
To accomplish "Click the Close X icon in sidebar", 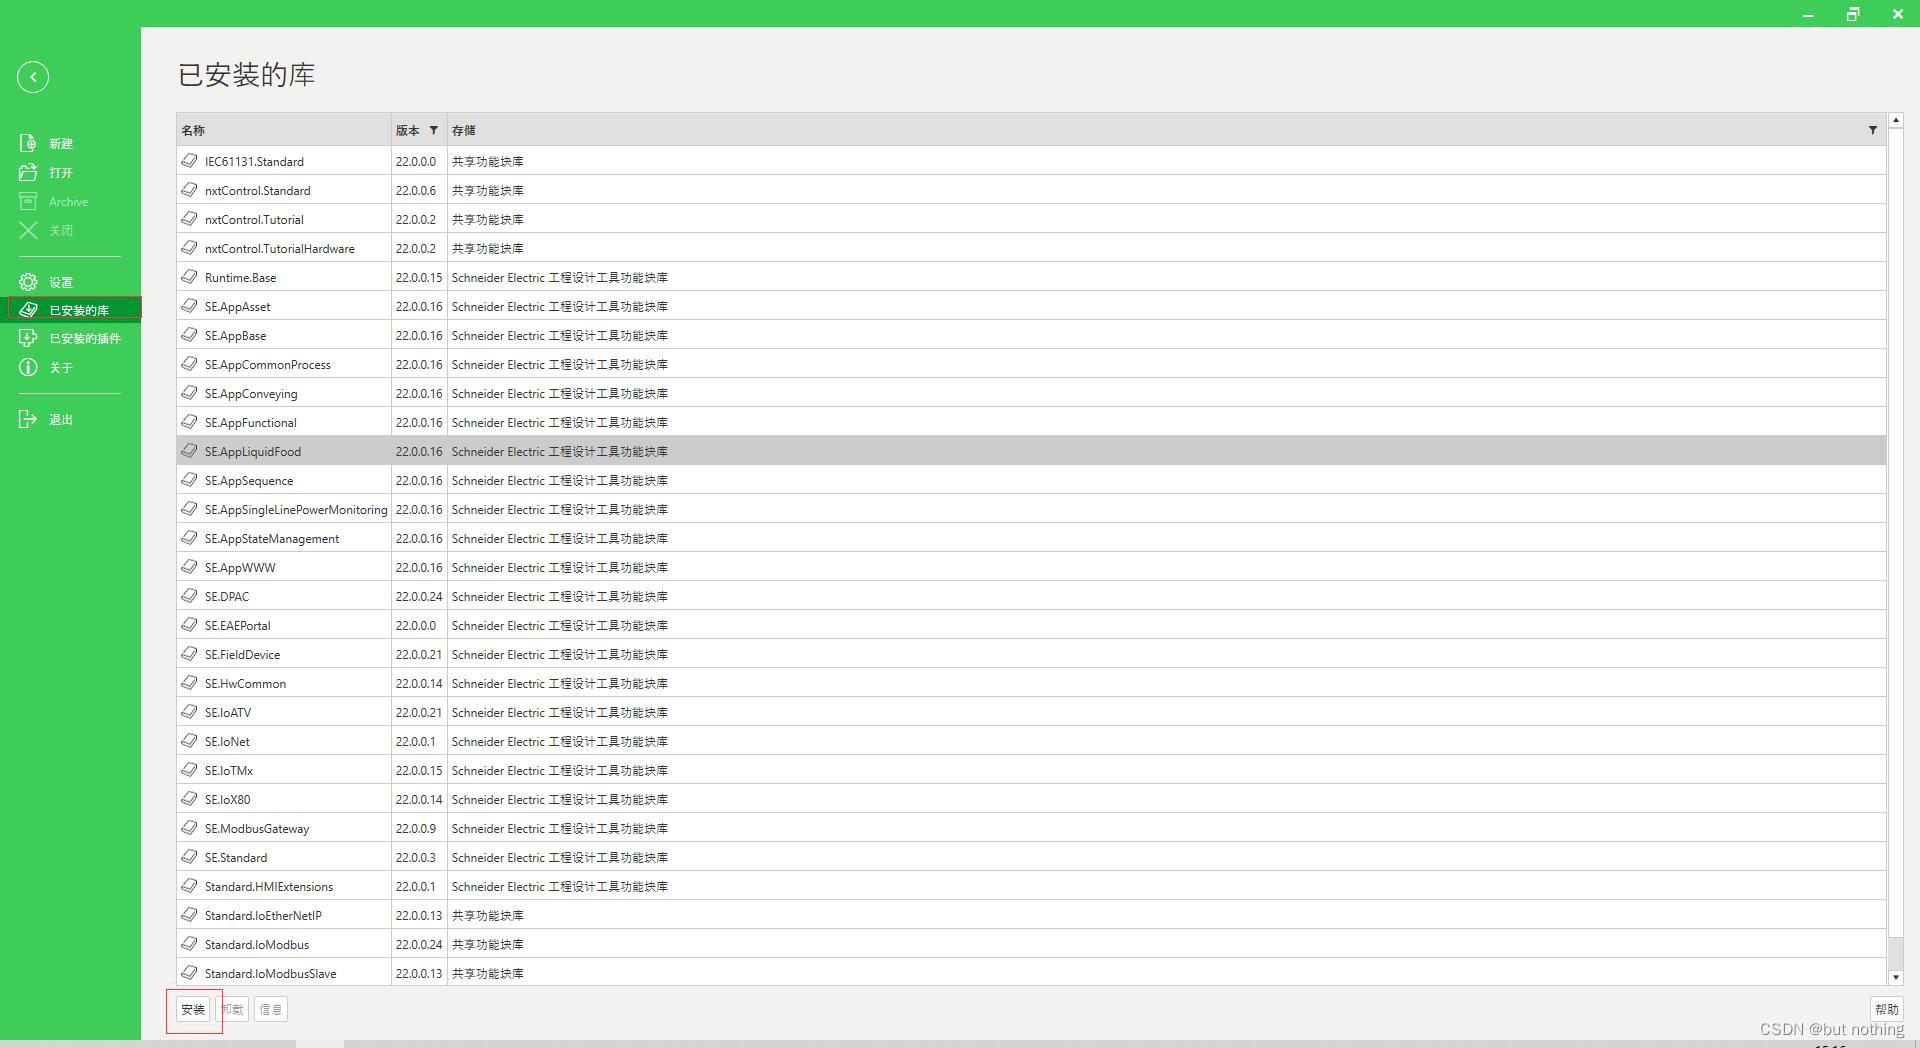I will [x=28, y=230].
